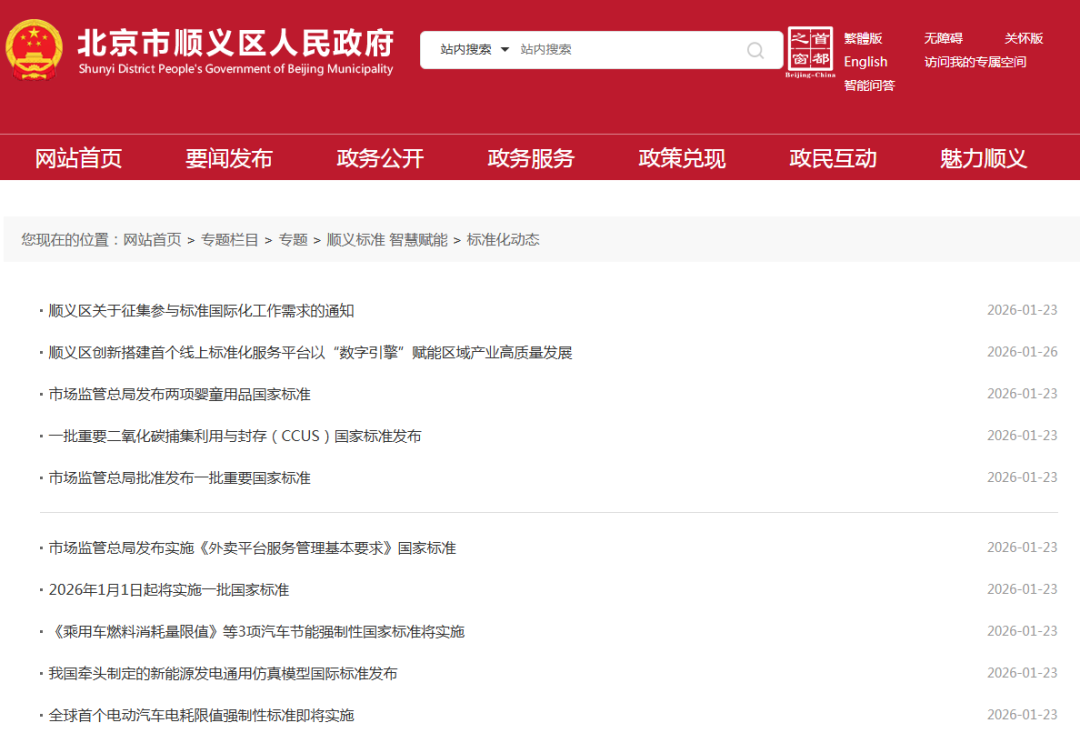Click the magnifier search icon

point(756,50)
